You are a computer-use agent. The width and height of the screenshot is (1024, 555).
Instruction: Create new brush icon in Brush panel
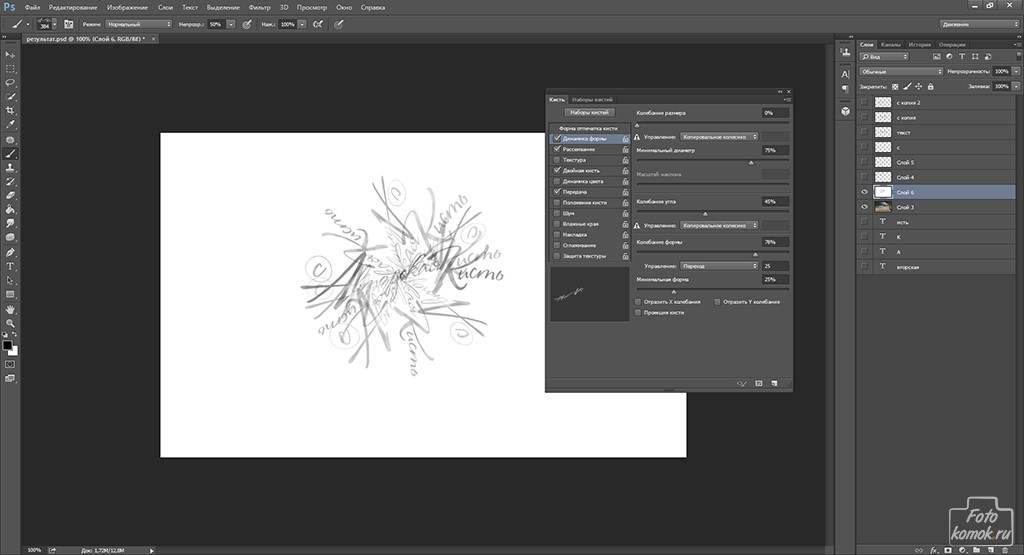point(774,383)
